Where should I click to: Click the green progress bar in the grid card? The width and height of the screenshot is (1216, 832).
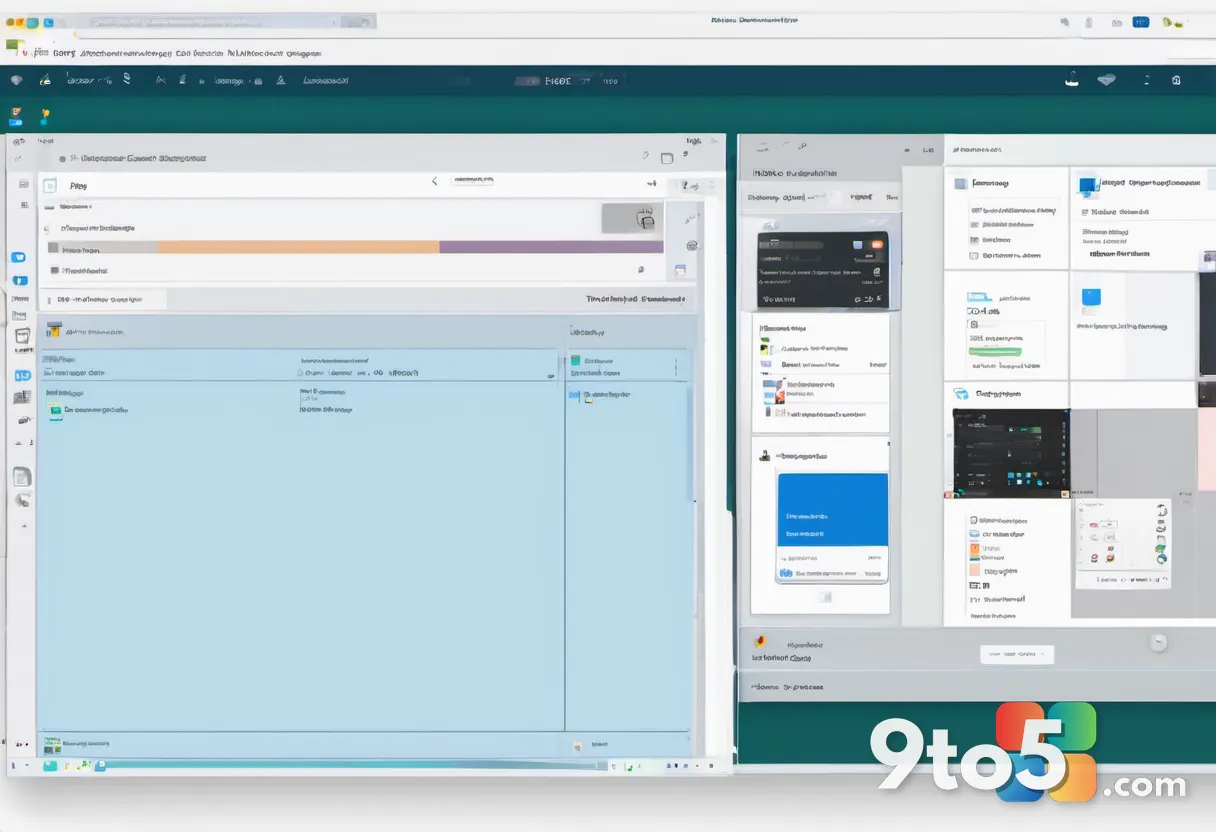click(x=996, y=351)
